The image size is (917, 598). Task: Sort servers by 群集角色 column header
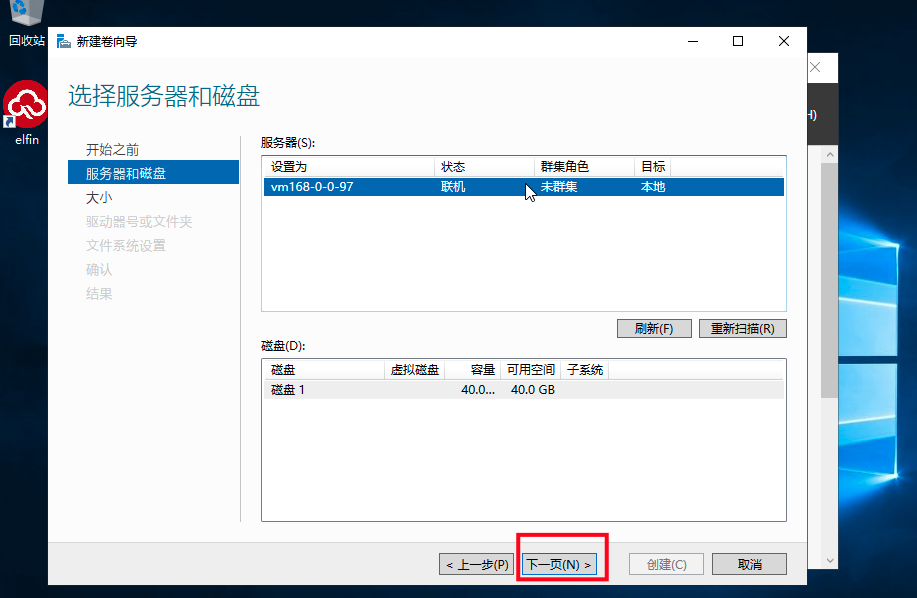(x=584, y=167)
